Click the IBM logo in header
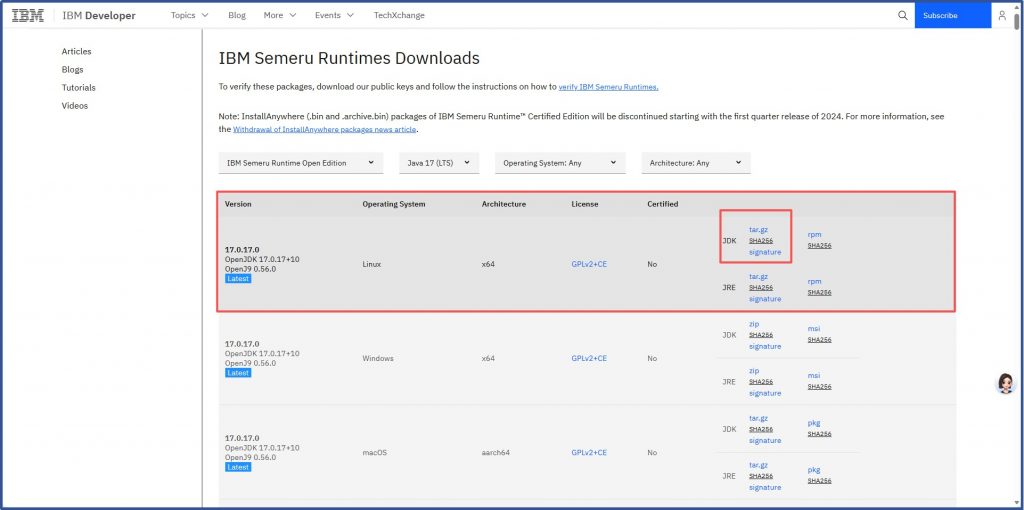This screenshot has height=510, width=1024. tap(27, 16)
